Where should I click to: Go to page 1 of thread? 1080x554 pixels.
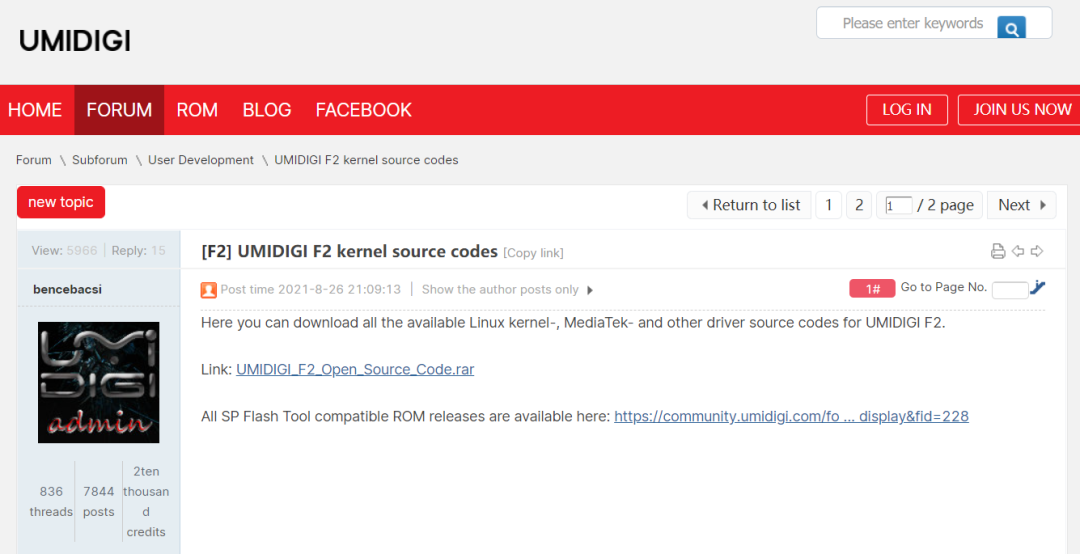tap(829, 205)
